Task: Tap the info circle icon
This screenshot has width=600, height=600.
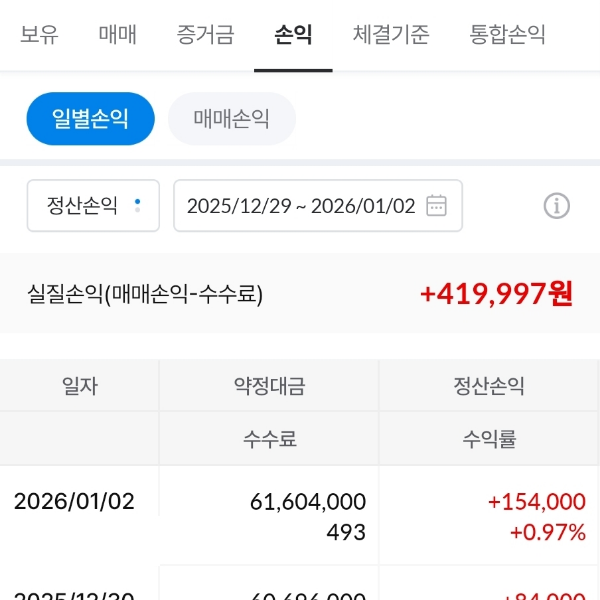Action: (556, 206)
